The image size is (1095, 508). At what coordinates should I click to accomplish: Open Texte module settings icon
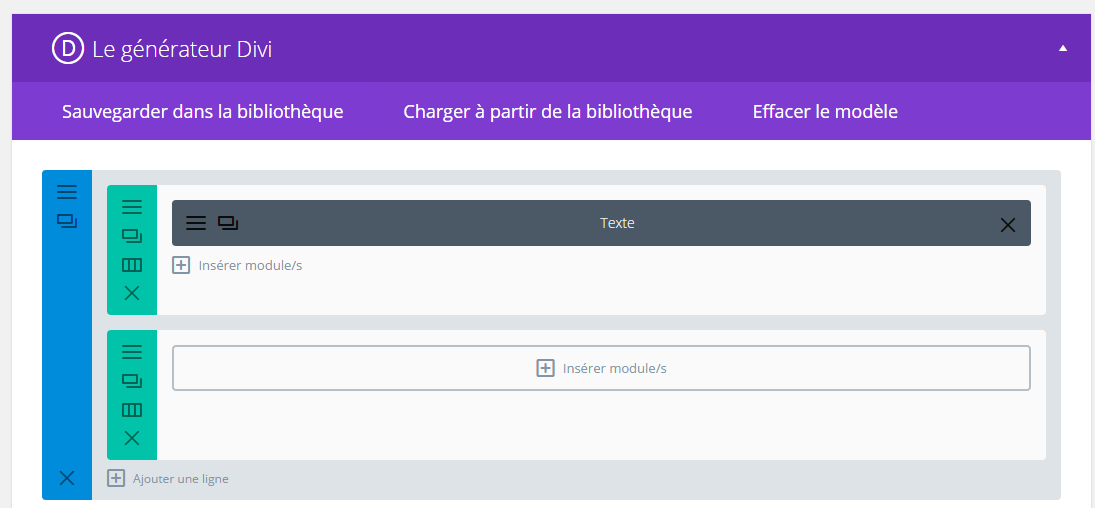(196, 223)
